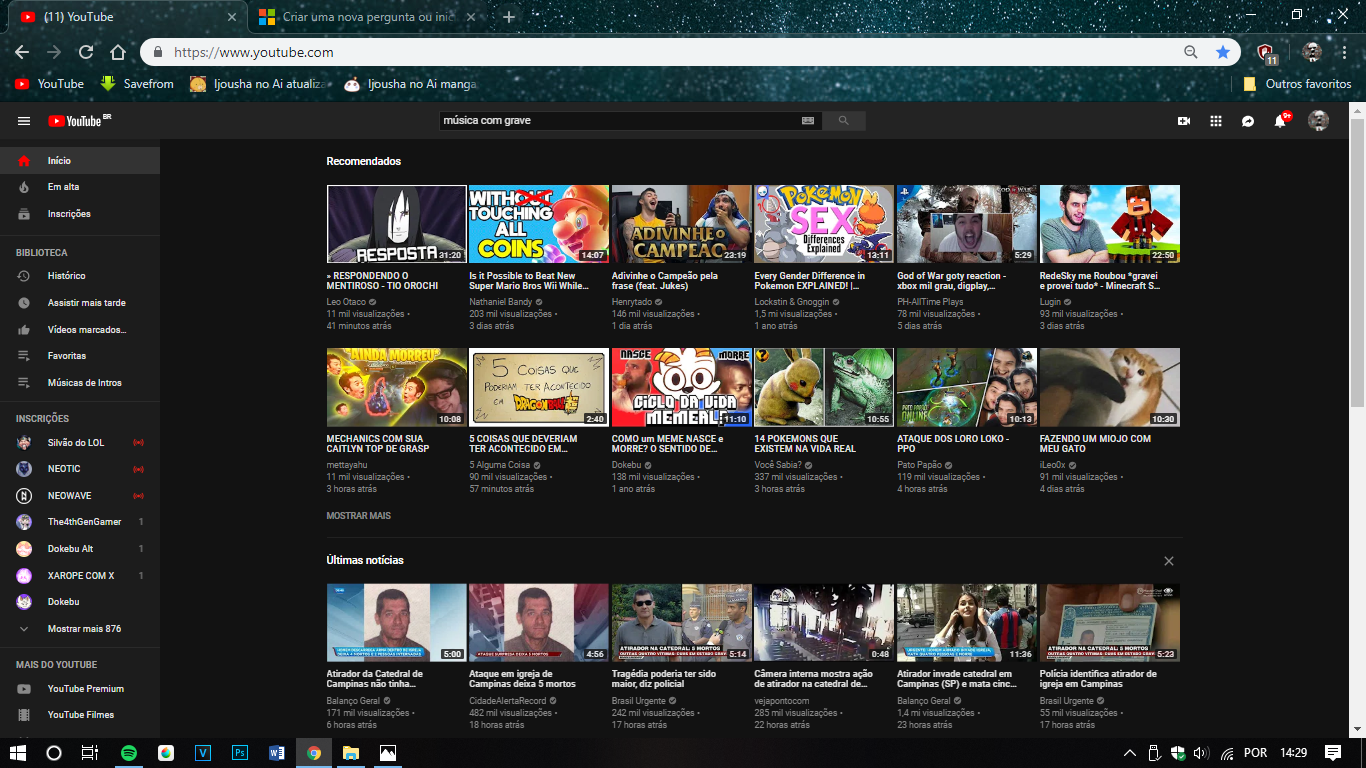This screenshot has width=1366, height=768.
Task: Dismiss the Últimas notícias section
Action: pos(1169,561)
